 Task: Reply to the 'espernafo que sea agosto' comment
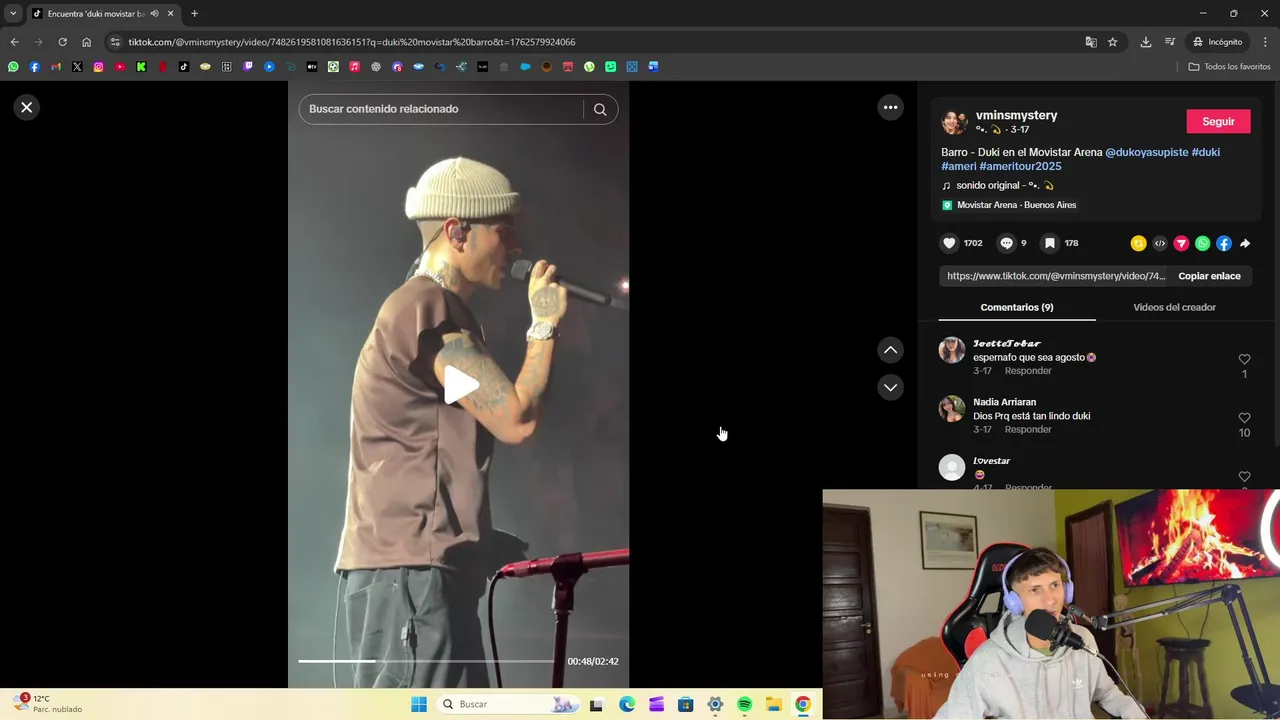coord(1028,370)
